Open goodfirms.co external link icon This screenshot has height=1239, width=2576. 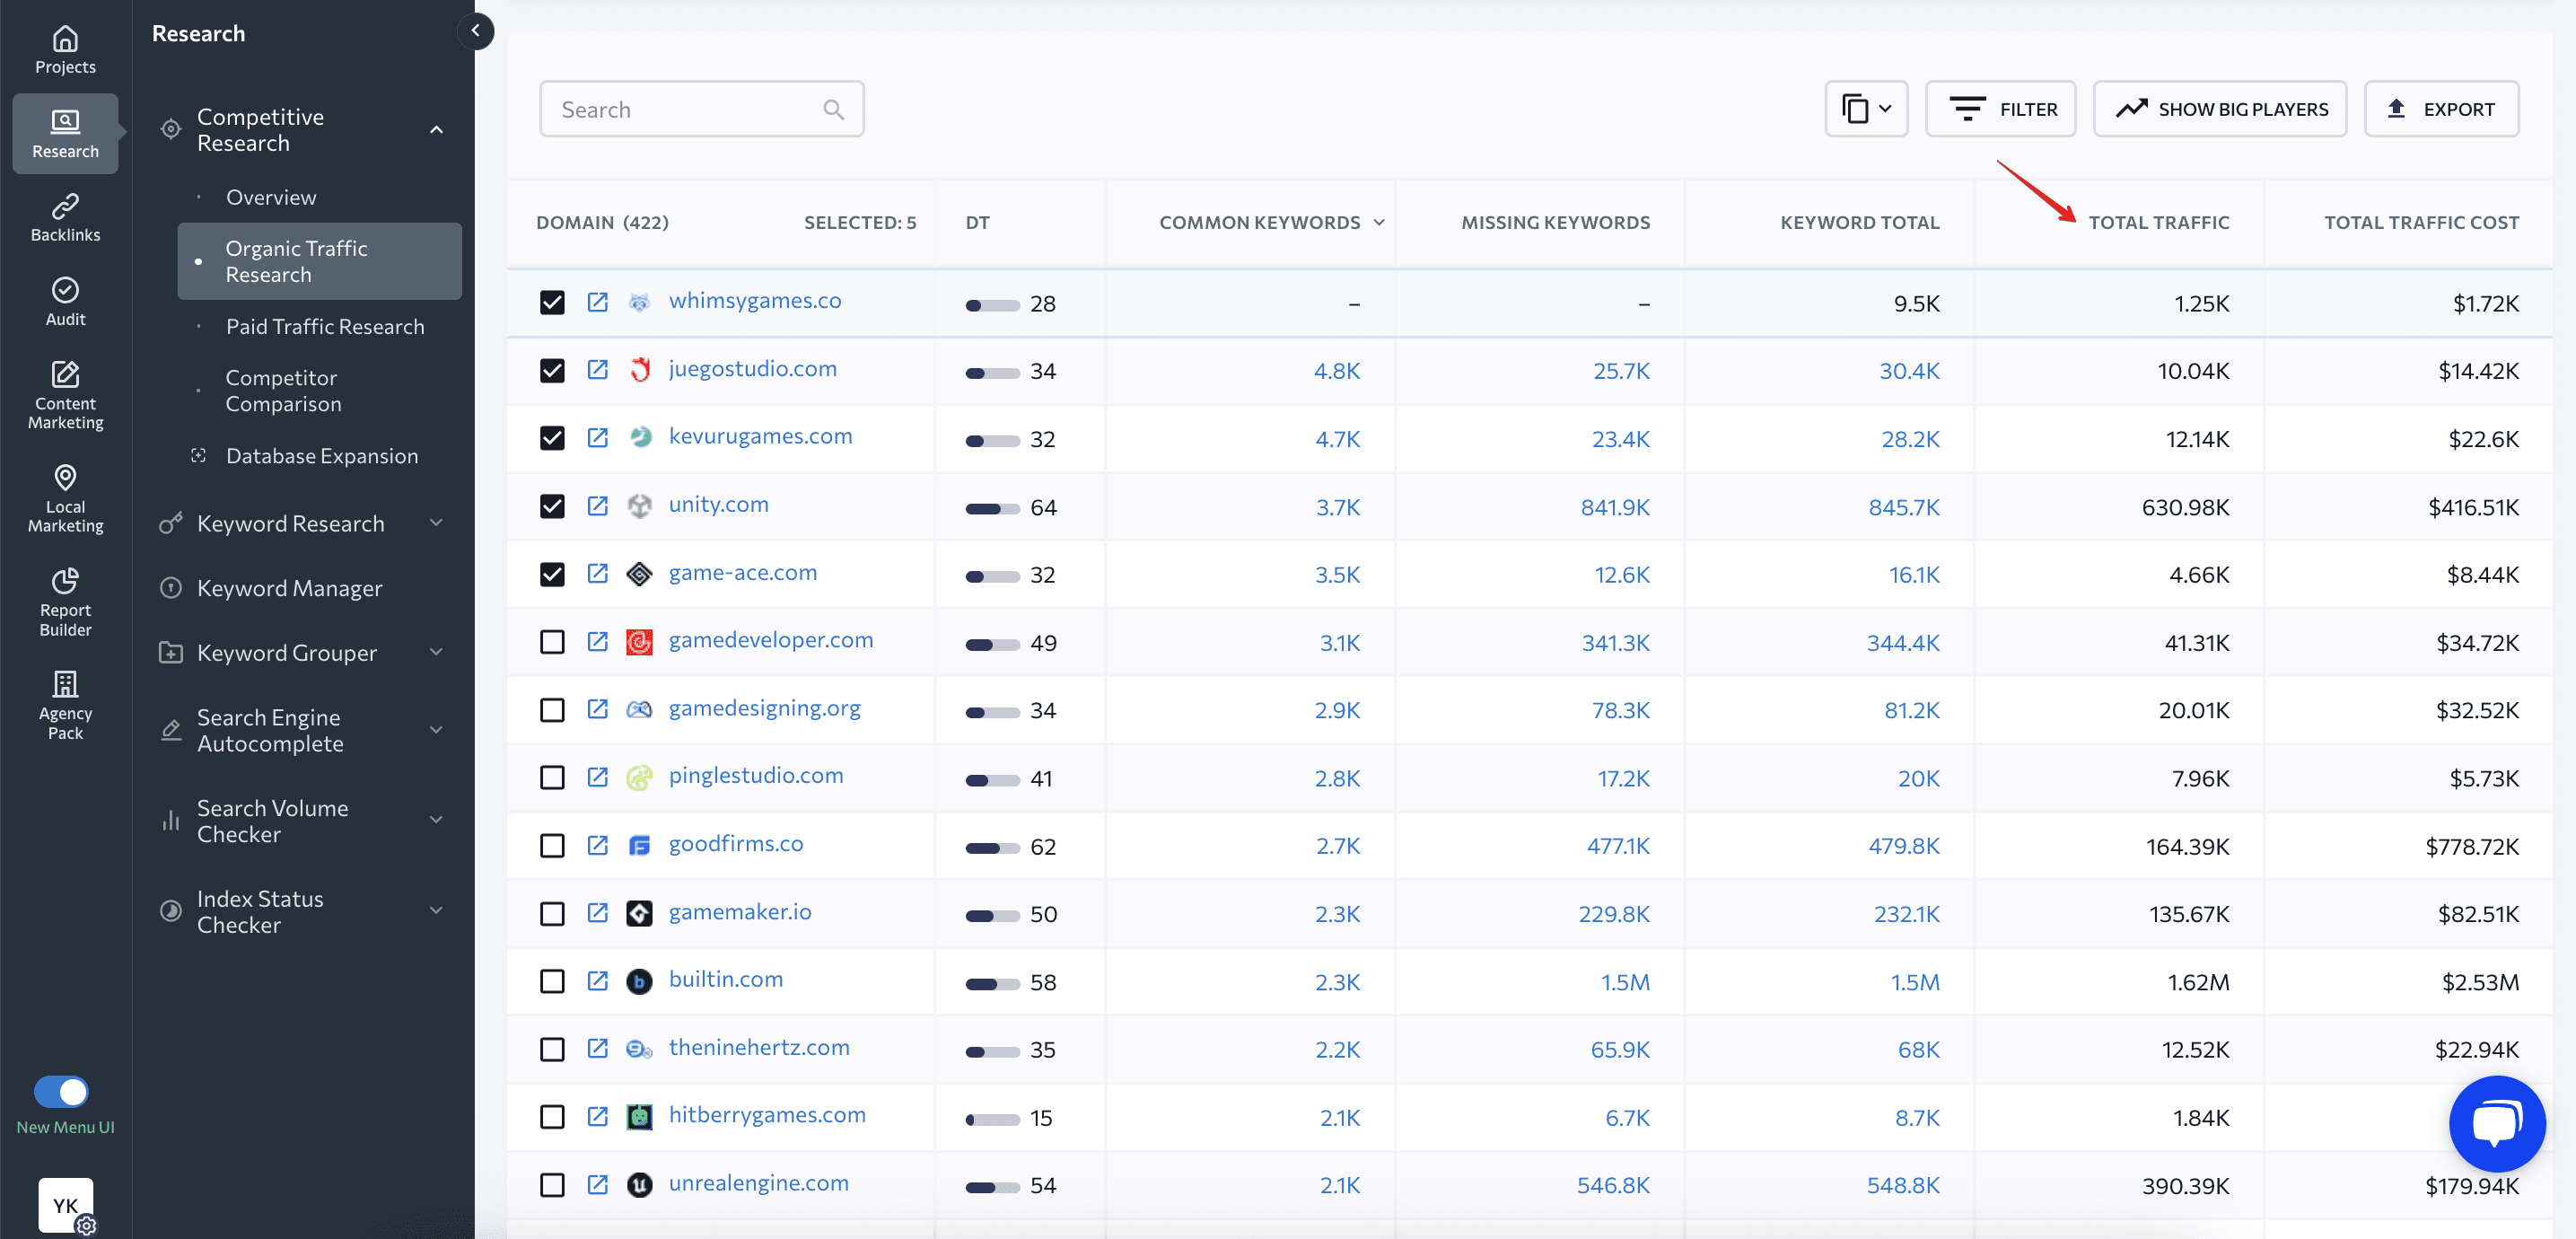(597, 846)
